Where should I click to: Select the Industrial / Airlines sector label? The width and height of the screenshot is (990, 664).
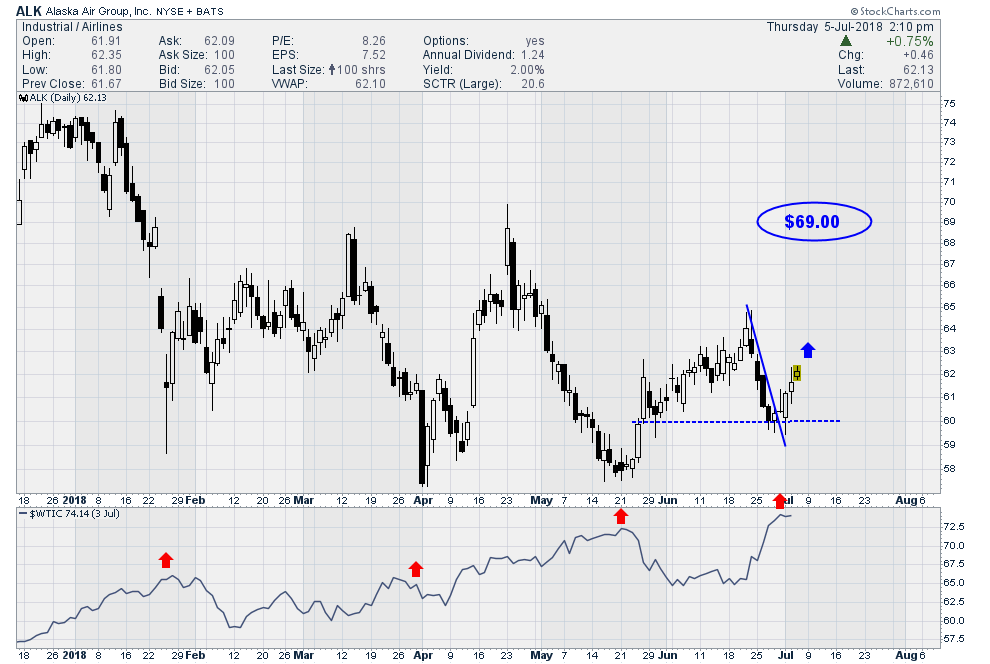pos(72,27)
